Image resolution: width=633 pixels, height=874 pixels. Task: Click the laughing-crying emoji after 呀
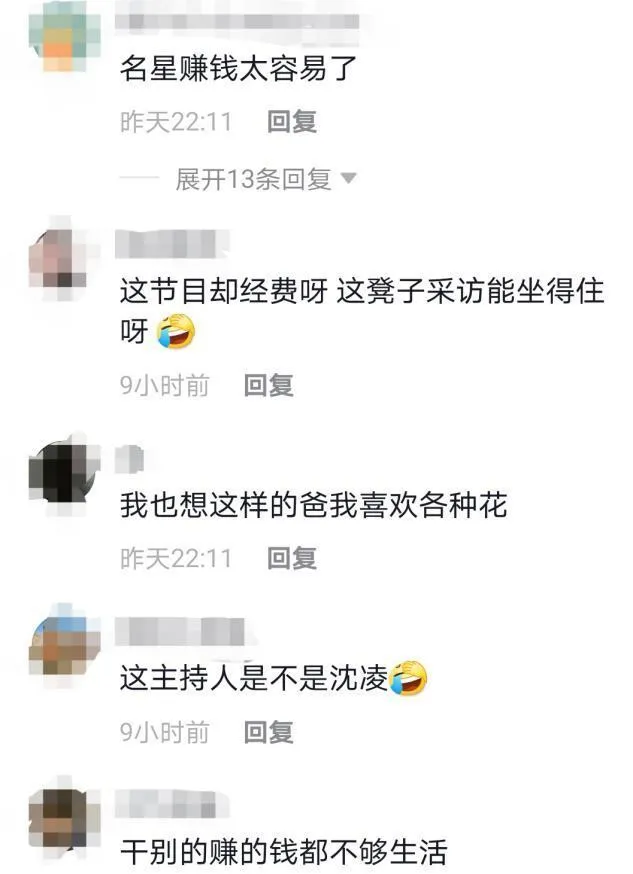click(x=176, y=331)
